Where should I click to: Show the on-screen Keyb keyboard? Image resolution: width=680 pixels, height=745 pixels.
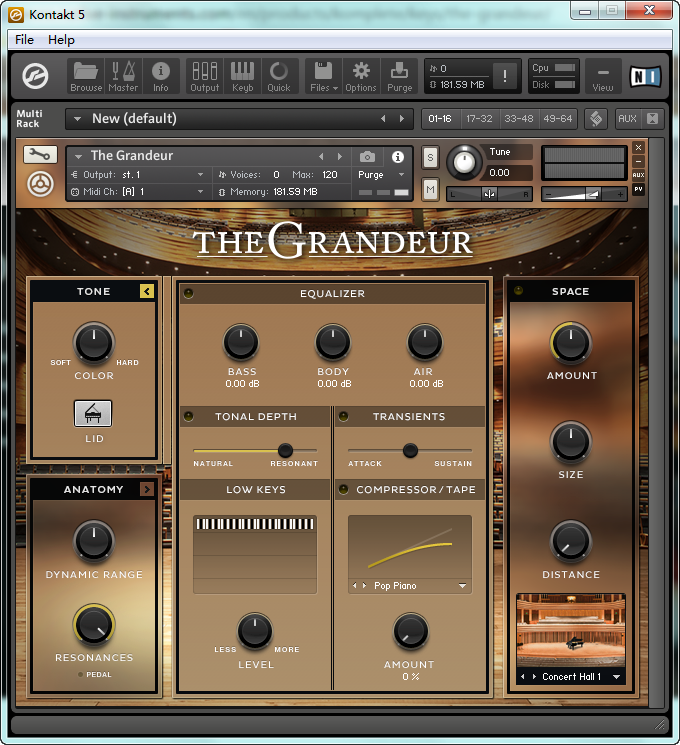(242, 76)
